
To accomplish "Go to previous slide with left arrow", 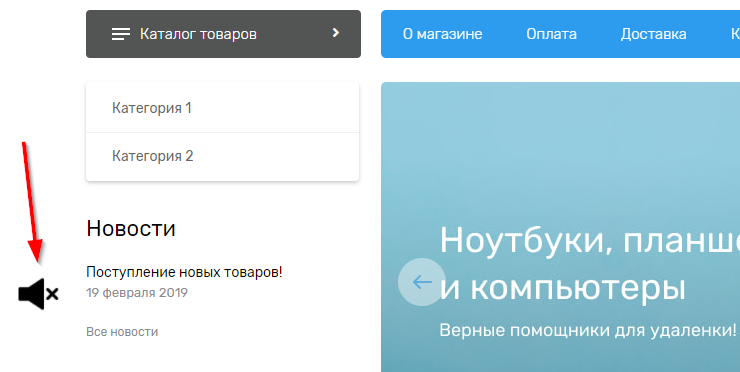I will coord(421,282).
